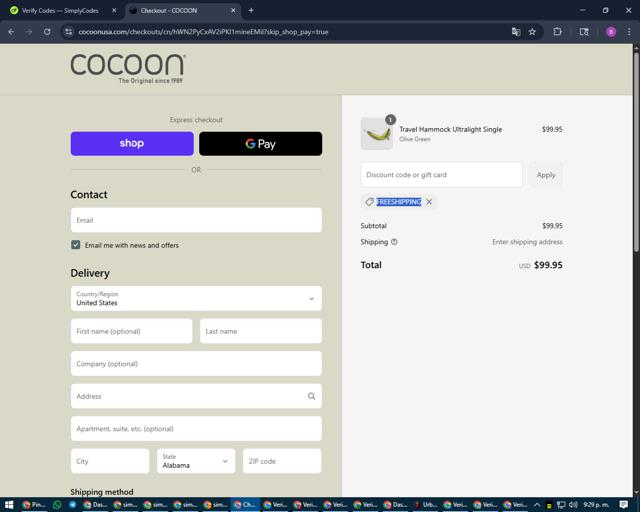Click the Travel Hammock product thumbnail
This screenshot has height=512, width=640.
coord(377,134)
